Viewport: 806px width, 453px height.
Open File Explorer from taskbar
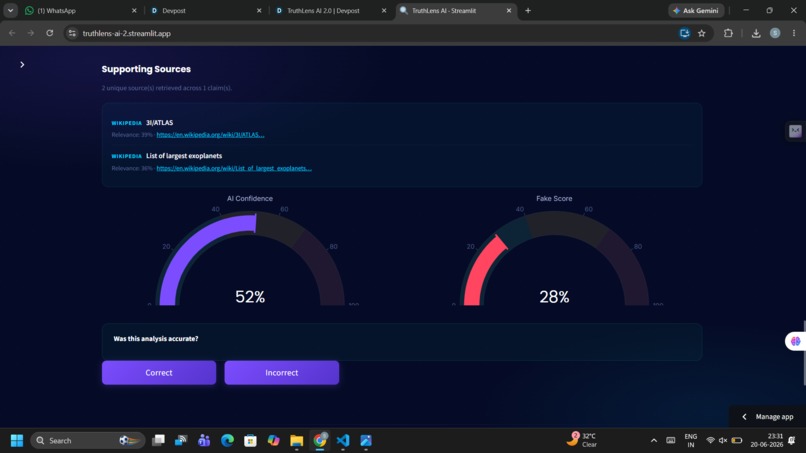(x=297, y=441)
